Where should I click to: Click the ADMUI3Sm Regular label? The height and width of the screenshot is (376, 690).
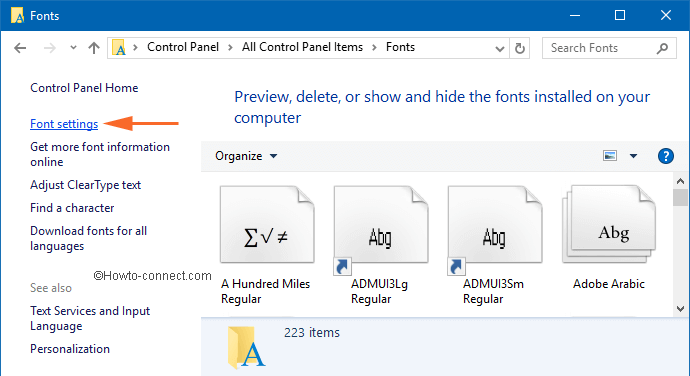(x=493, y=291)
